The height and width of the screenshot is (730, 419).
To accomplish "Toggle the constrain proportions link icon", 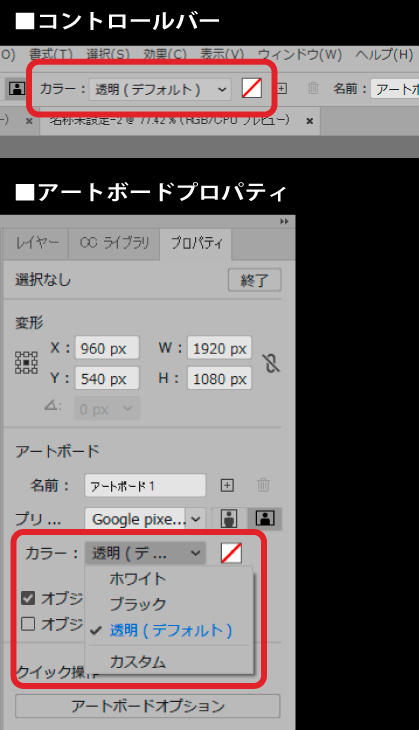I will pyautogui.click(x=271, y=363).
